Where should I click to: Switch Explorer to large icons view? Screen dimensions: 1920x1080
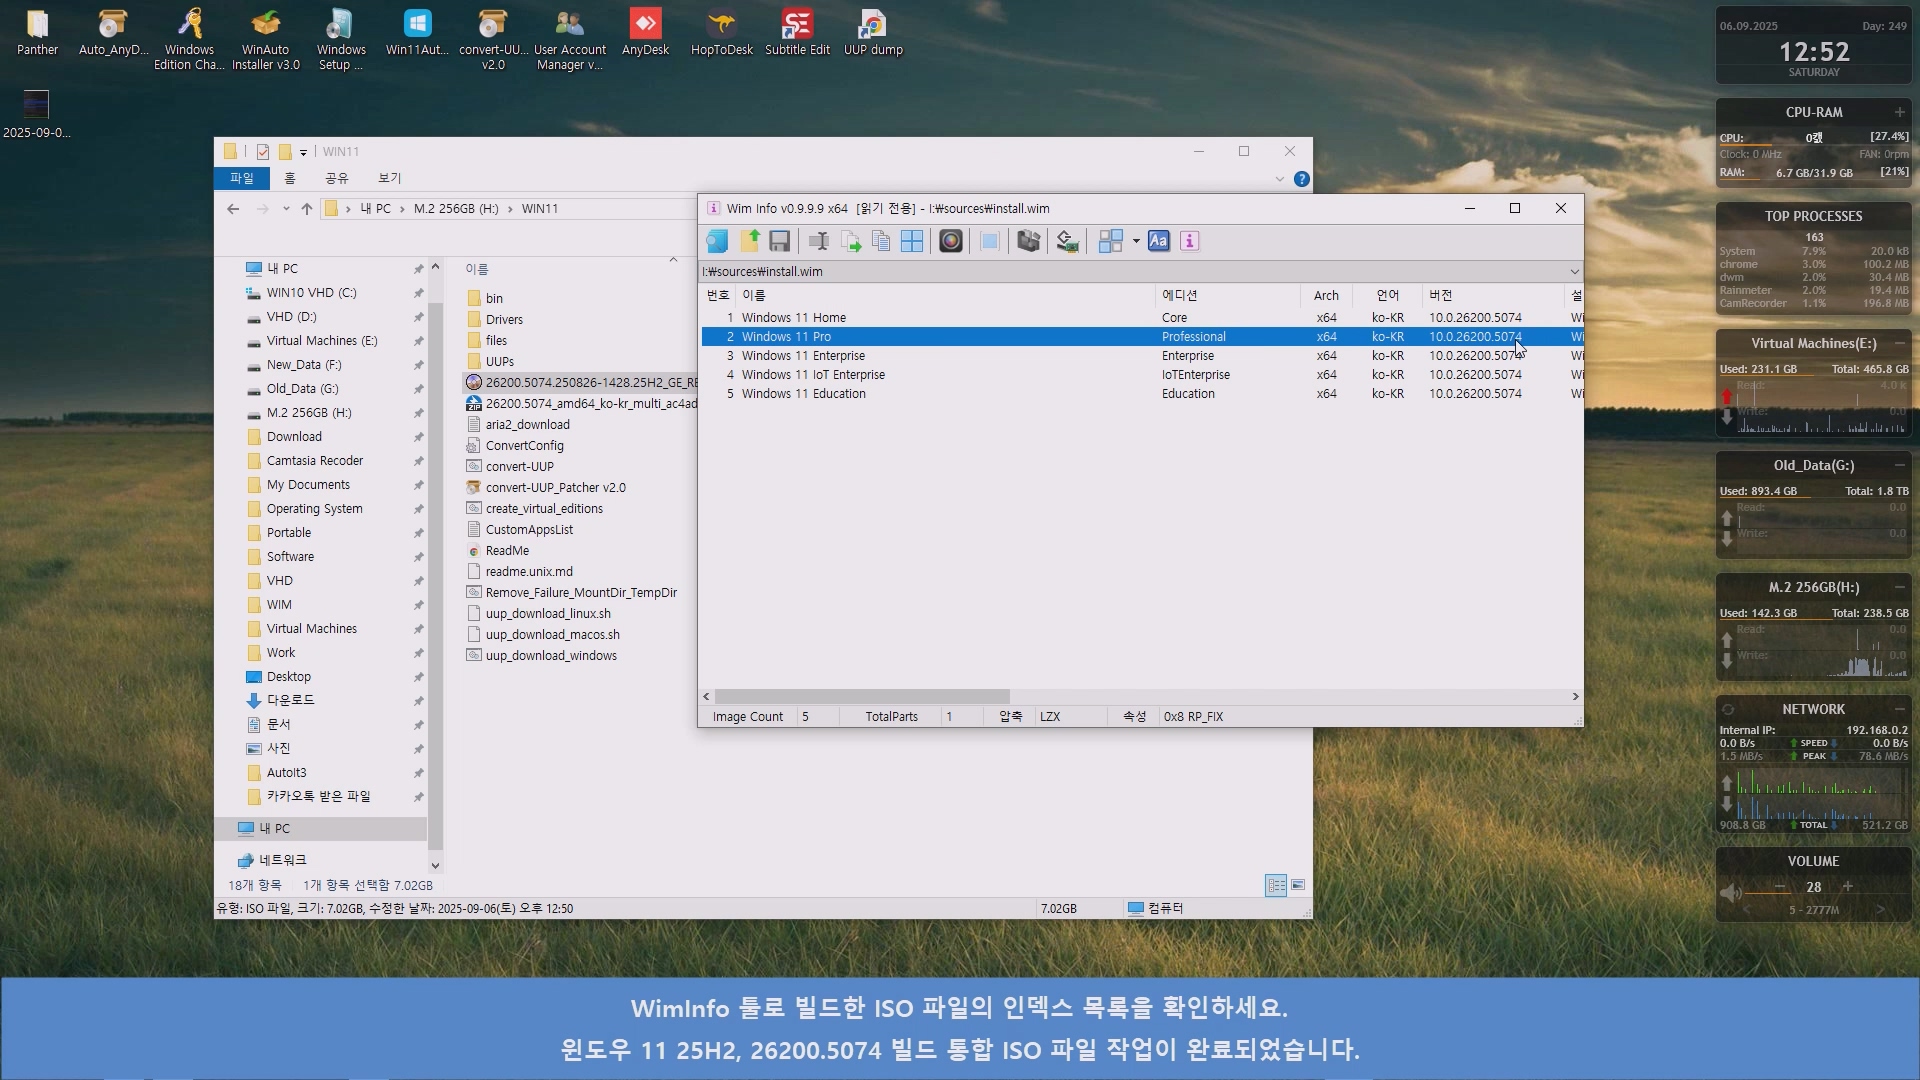click(1298, 885)
